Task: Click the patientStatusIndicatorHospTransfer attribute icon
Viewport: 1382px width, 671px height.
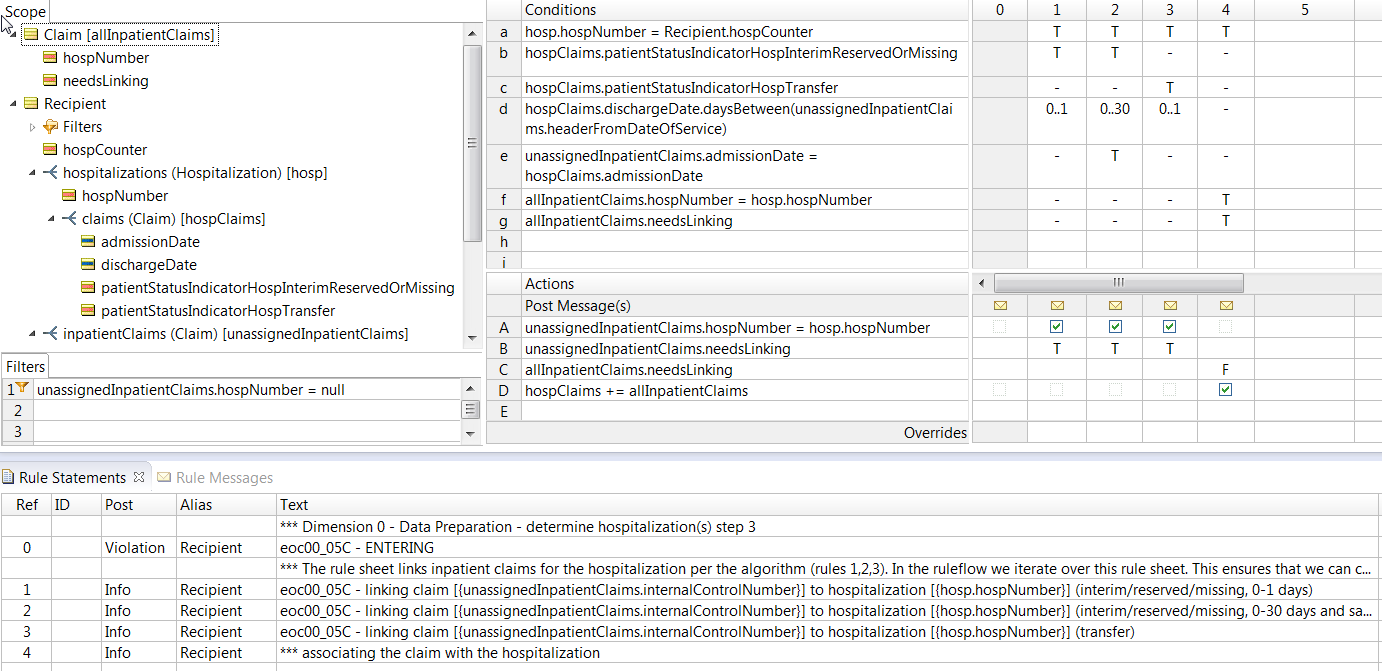Action: point(88,311)
